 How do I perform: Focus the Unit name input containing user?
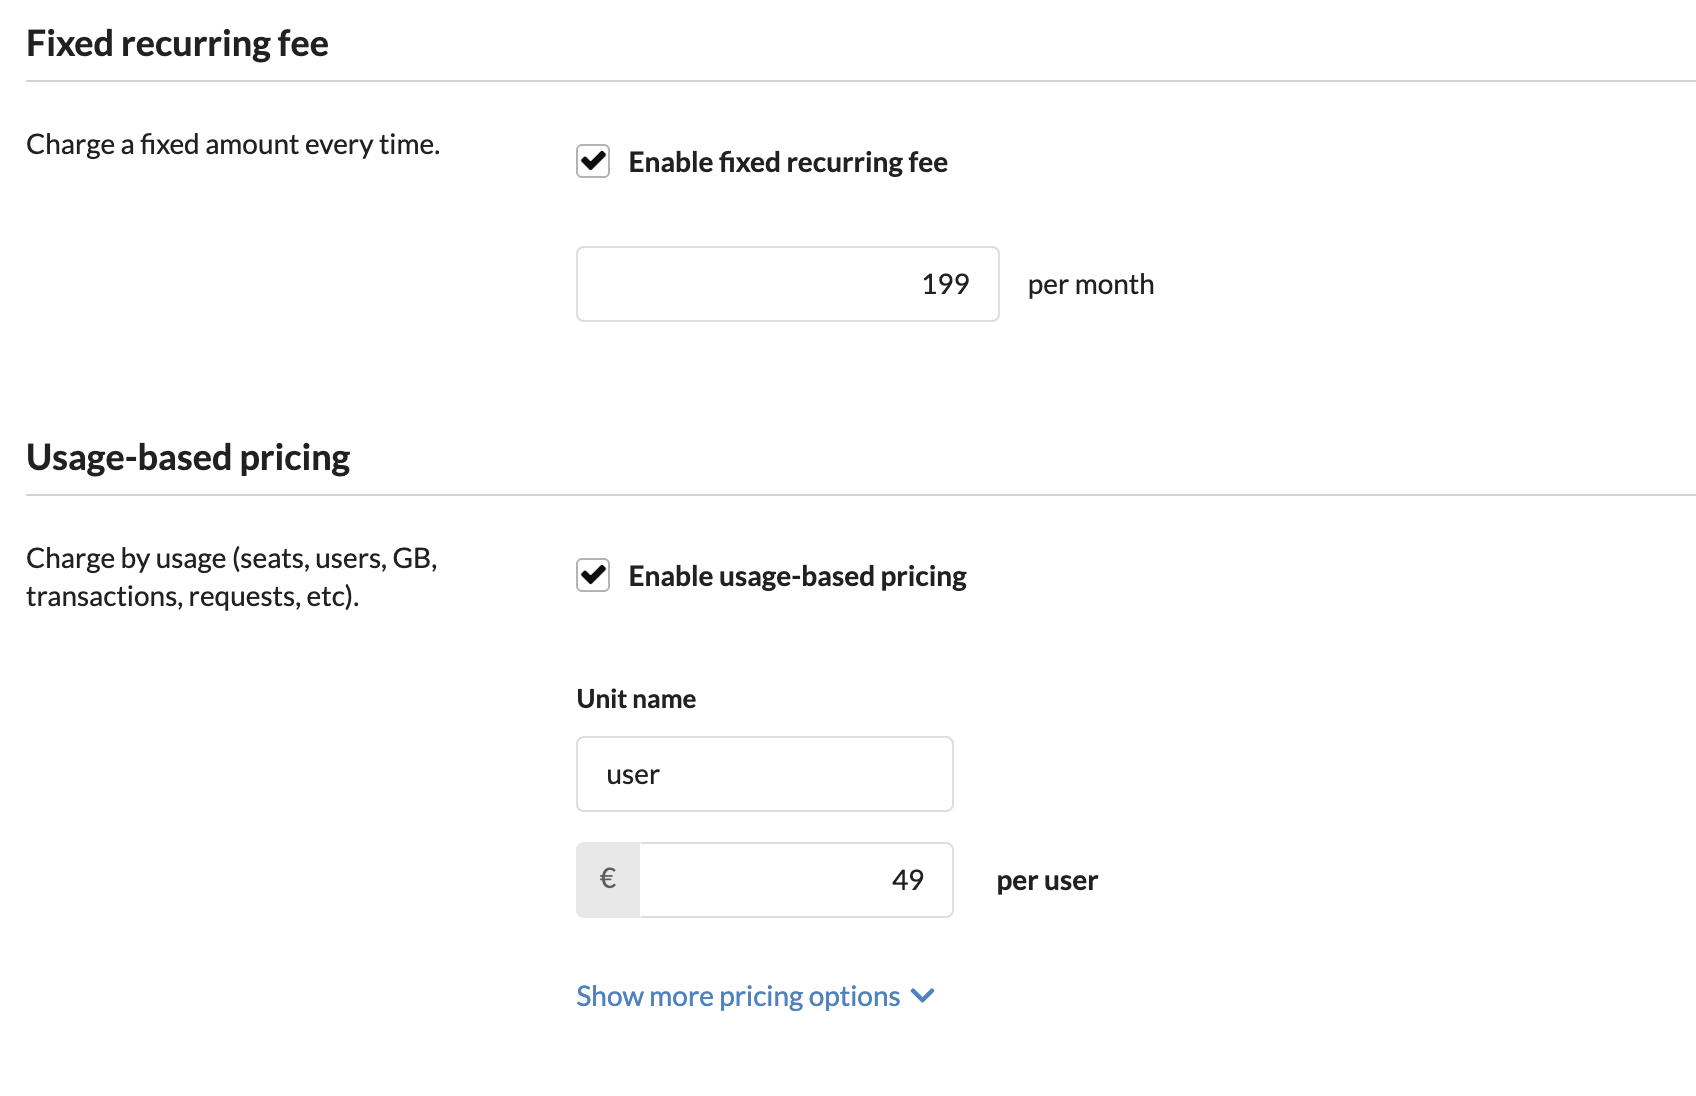point(765,774)
